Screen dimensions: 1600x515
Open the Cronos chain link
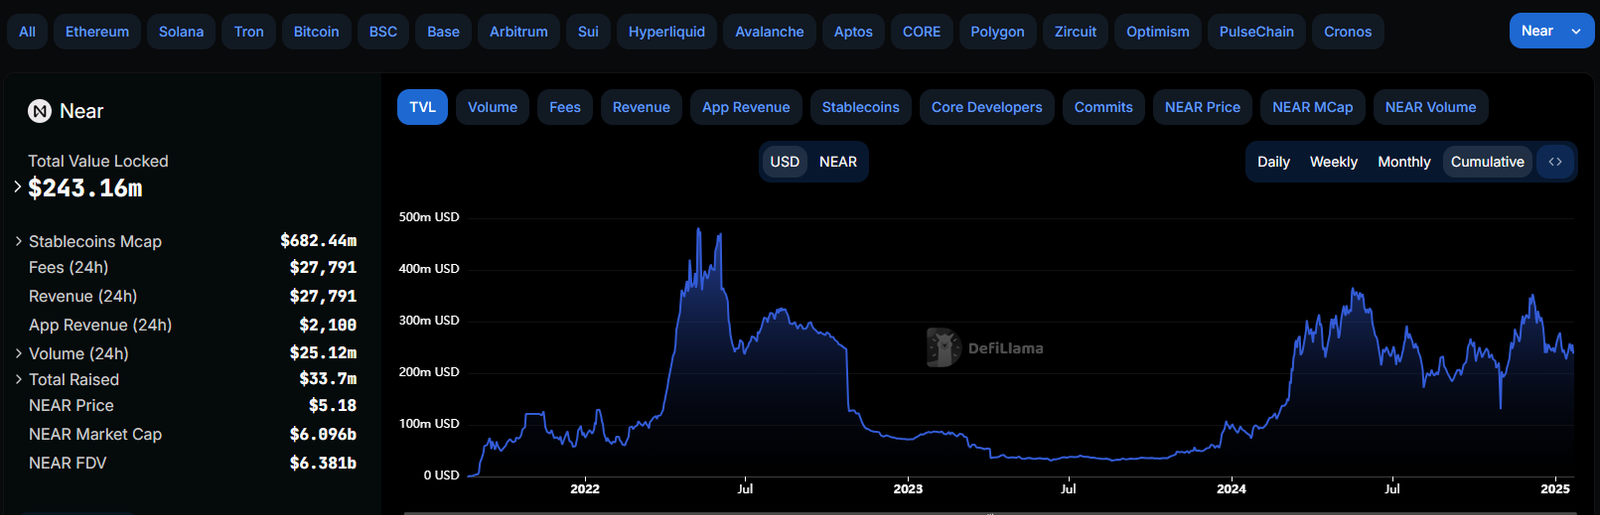[1347, 31]
